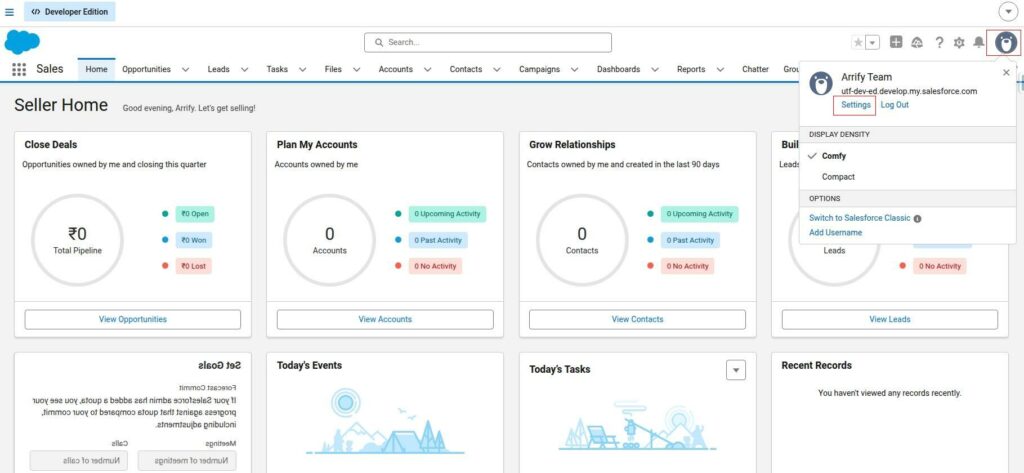Expand the Opportunities tab chevron
1024x473 pixels.
click(x=185, y=69)
